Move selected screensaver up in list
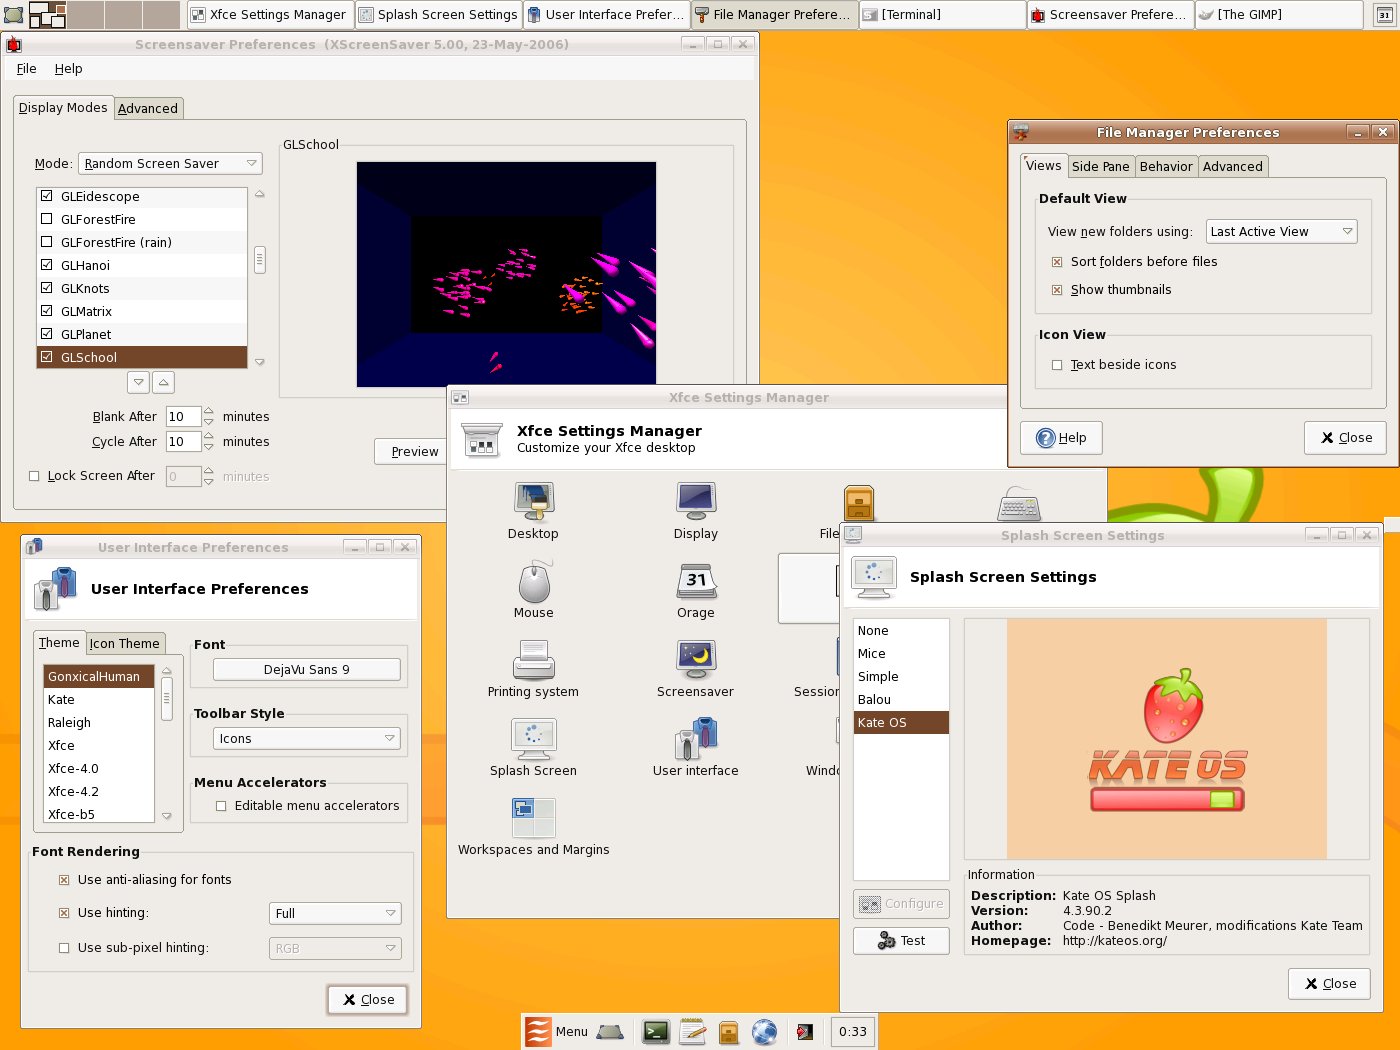Screen dimensions: 1400x1050 (164, 382)
